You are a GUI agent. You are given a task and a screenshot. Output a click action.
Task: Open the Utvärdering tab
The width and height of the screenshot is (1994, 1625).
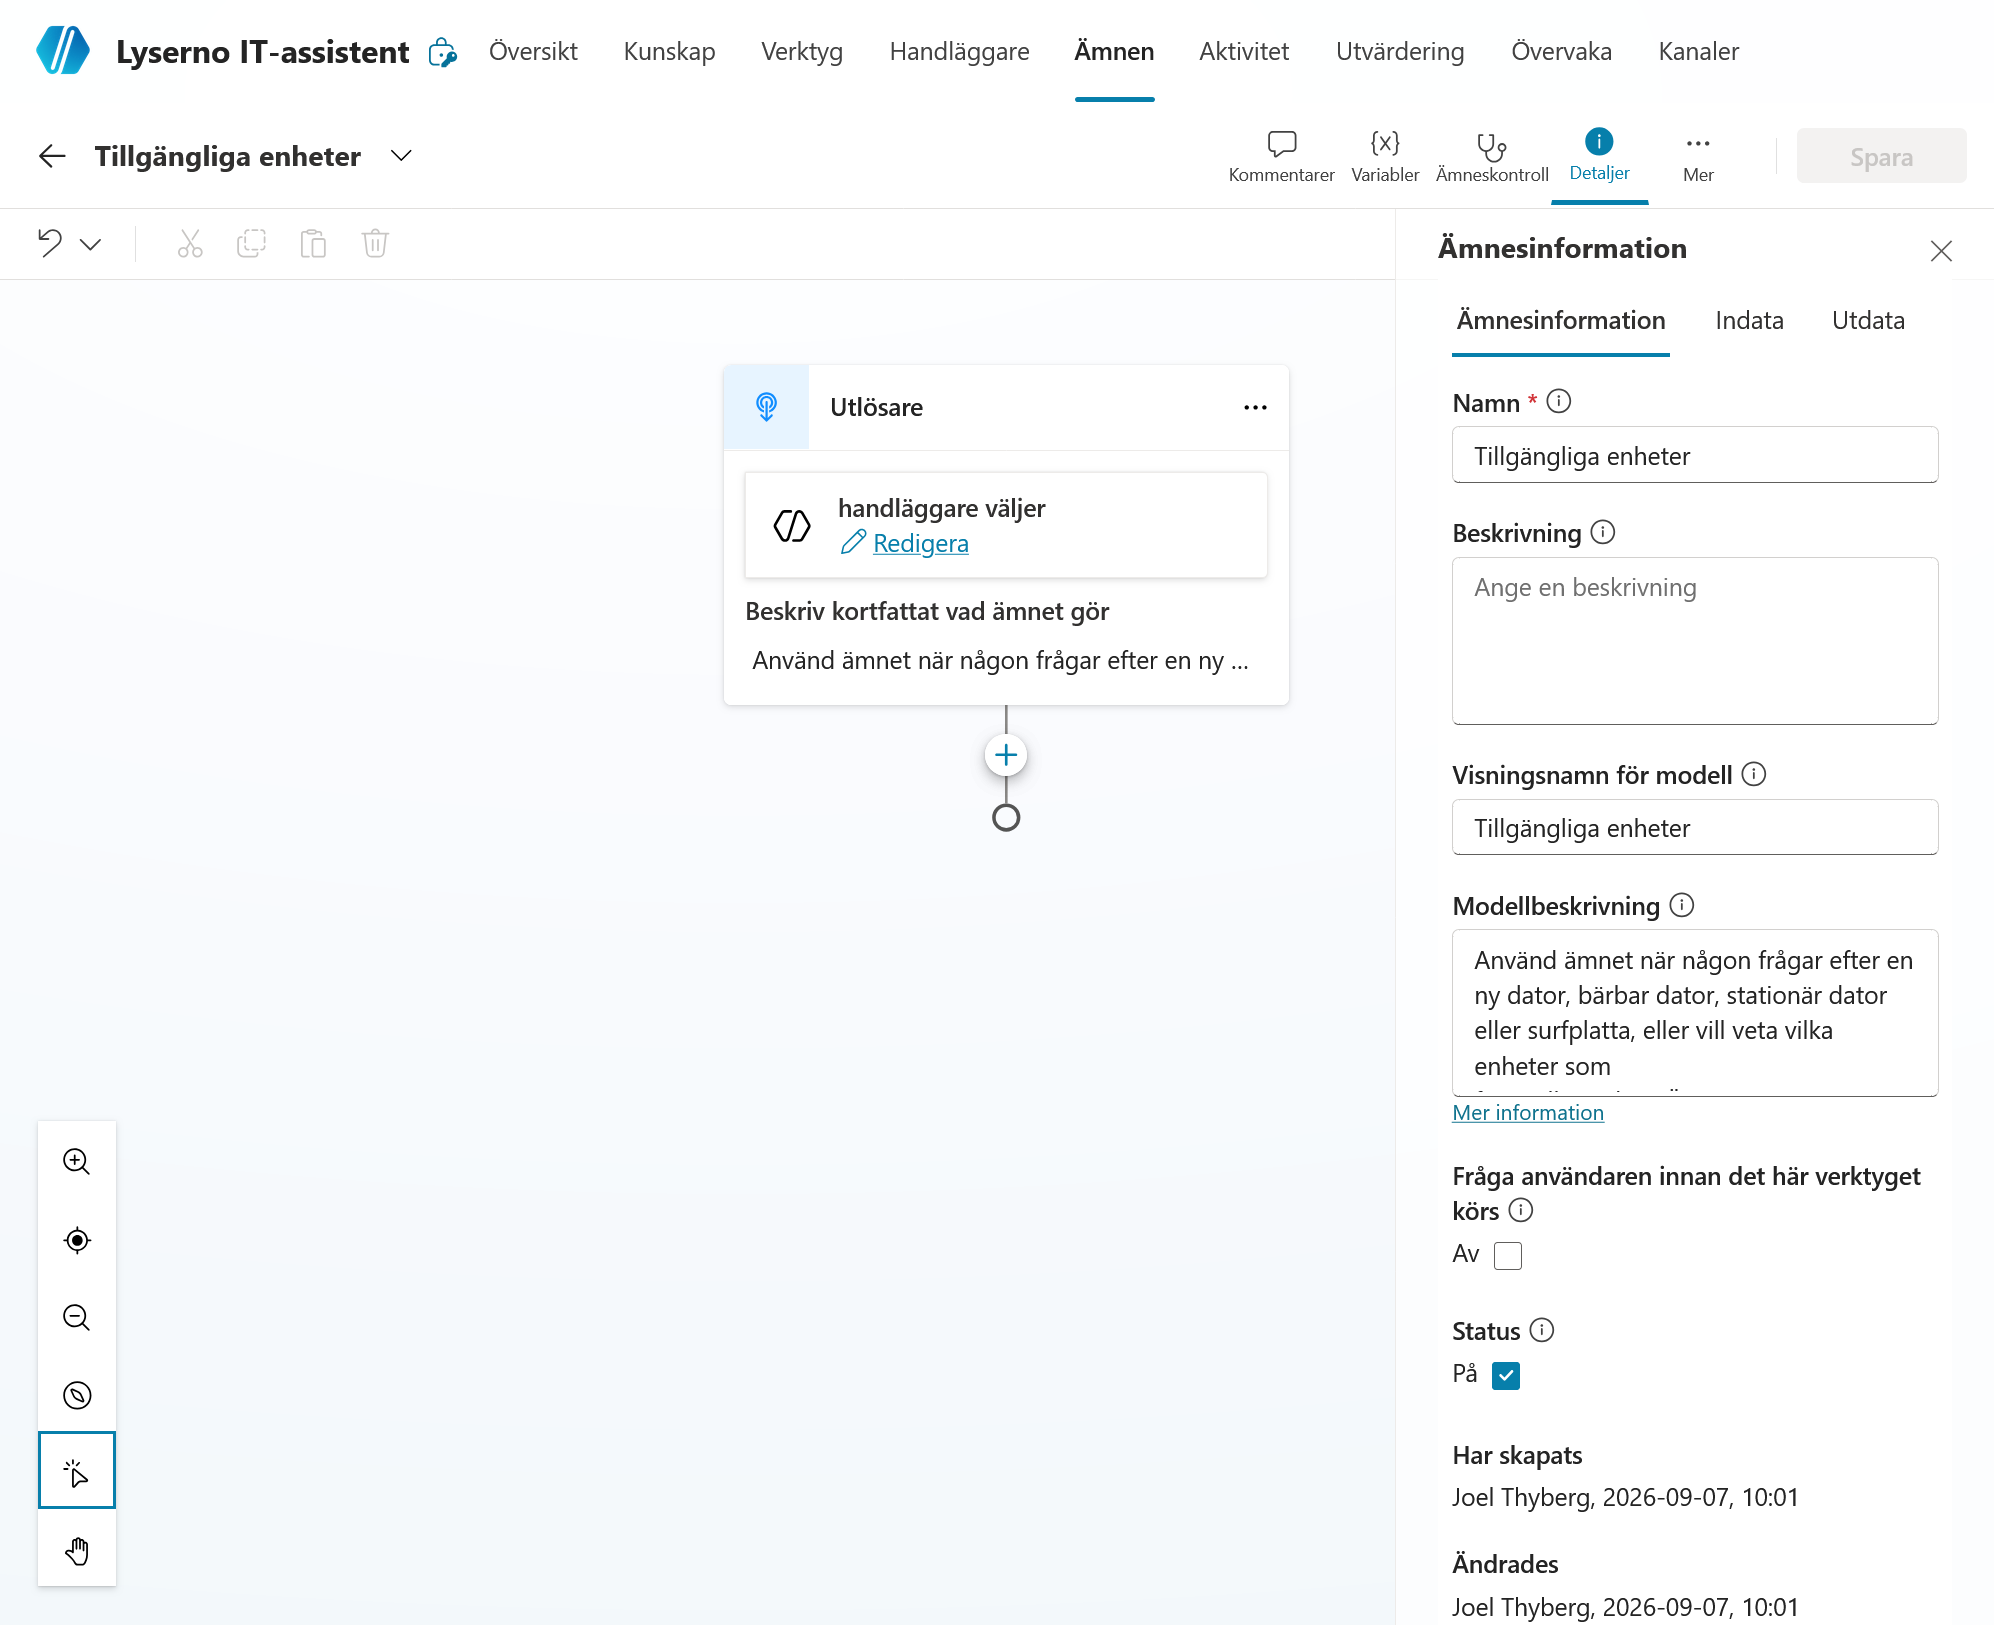click(1400, 52)
